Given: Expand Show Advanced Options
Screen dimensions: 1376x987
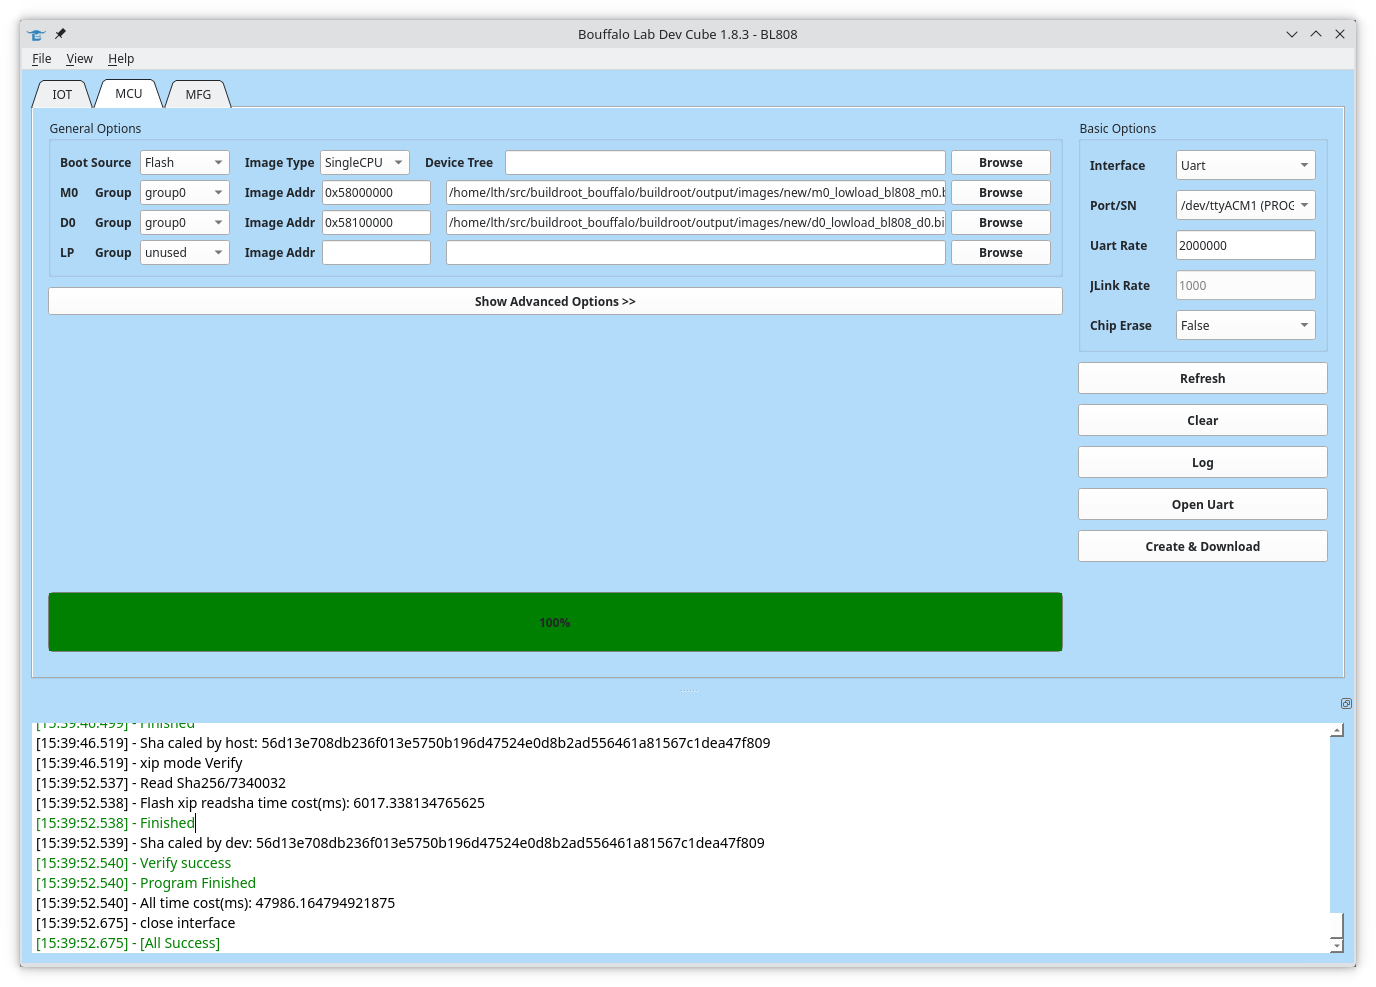Looking at the screenshot, I should [555, 302].
